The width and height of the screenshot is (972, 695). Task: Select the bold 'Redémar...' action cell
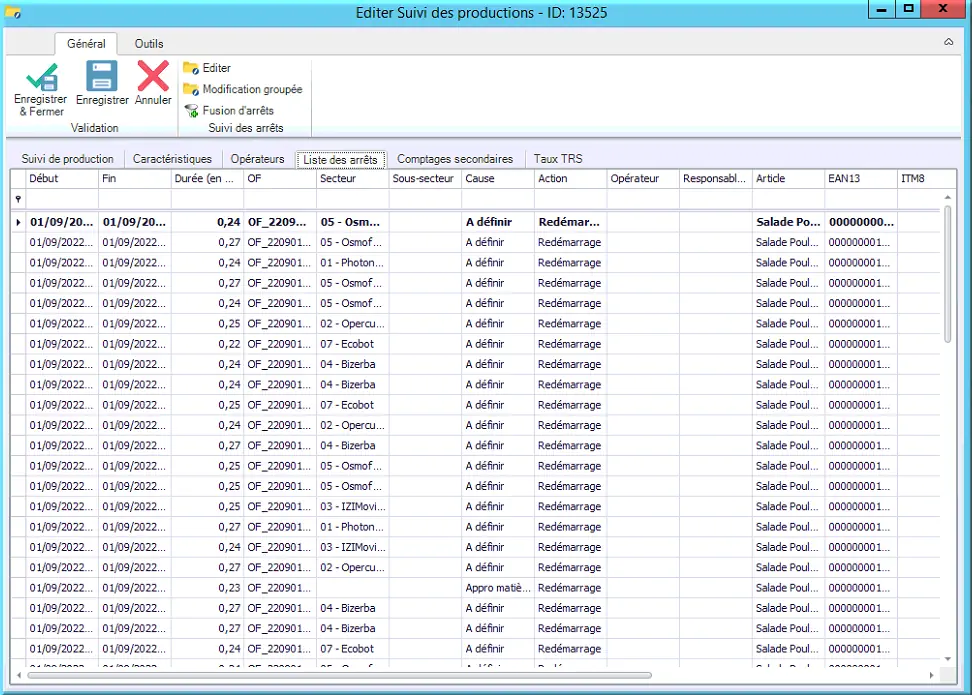pos(570,222)
